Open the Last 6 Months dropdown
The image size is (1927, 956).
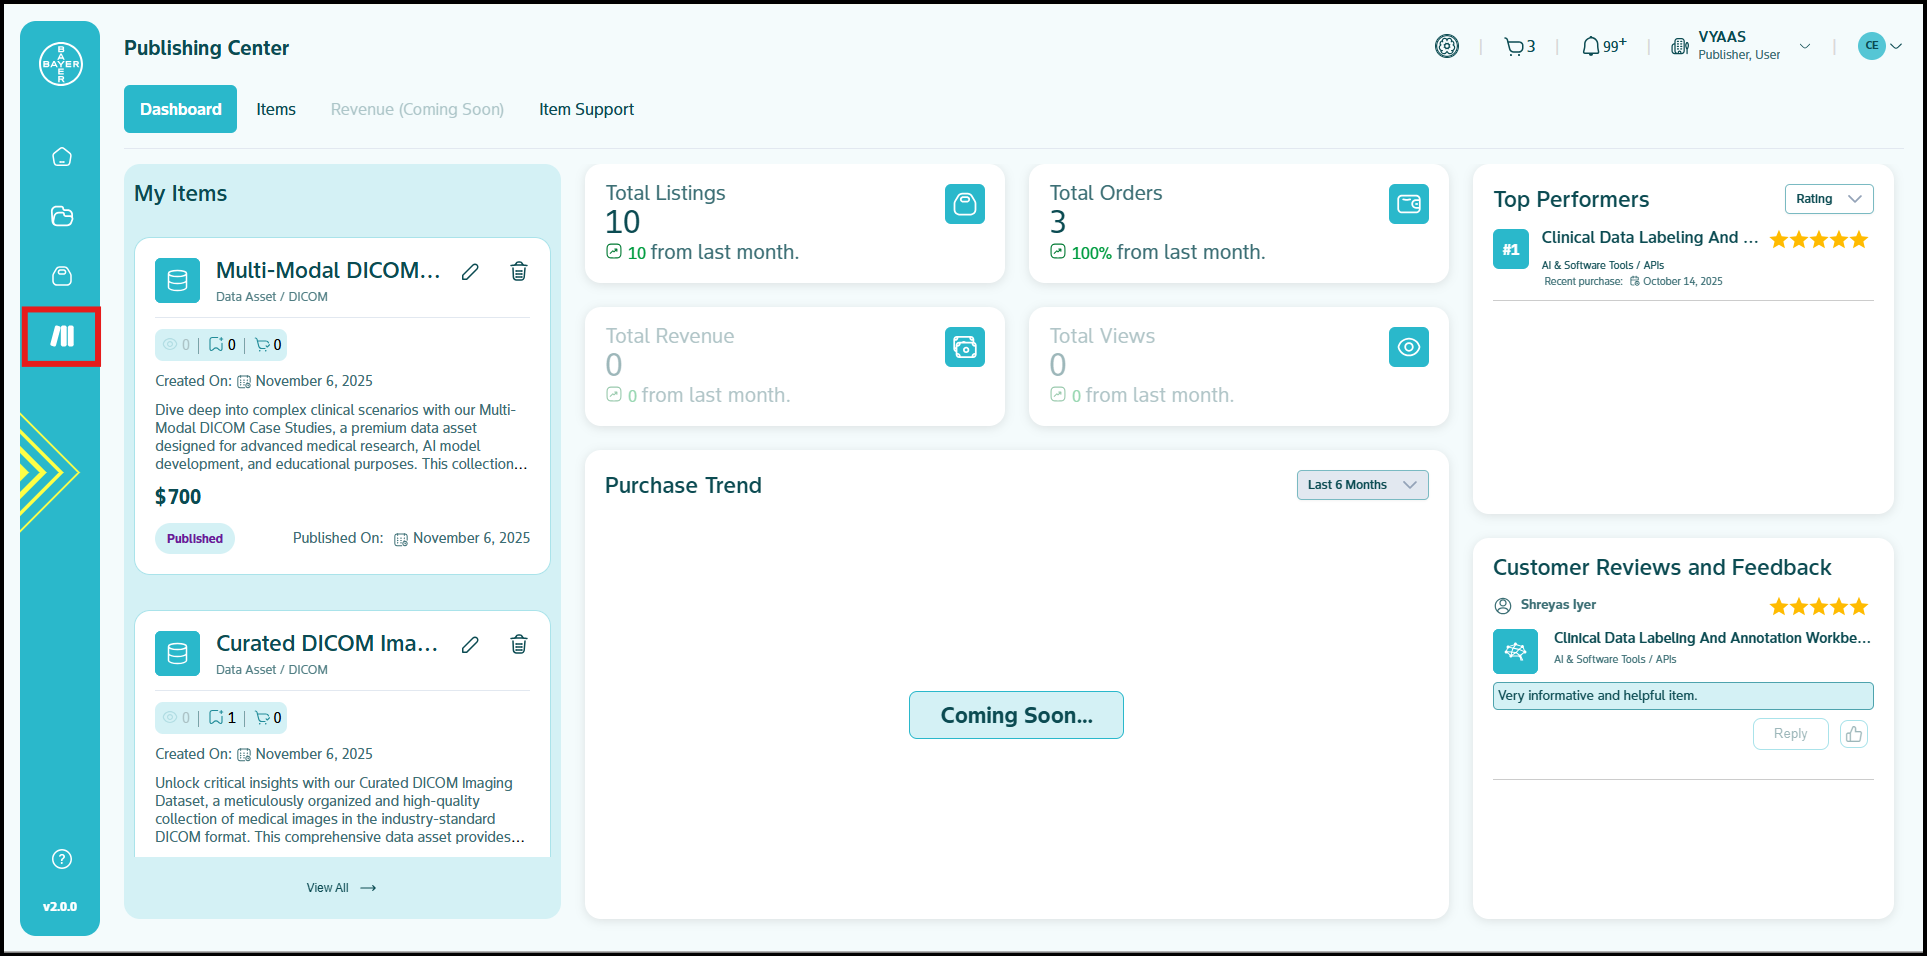1362,485
